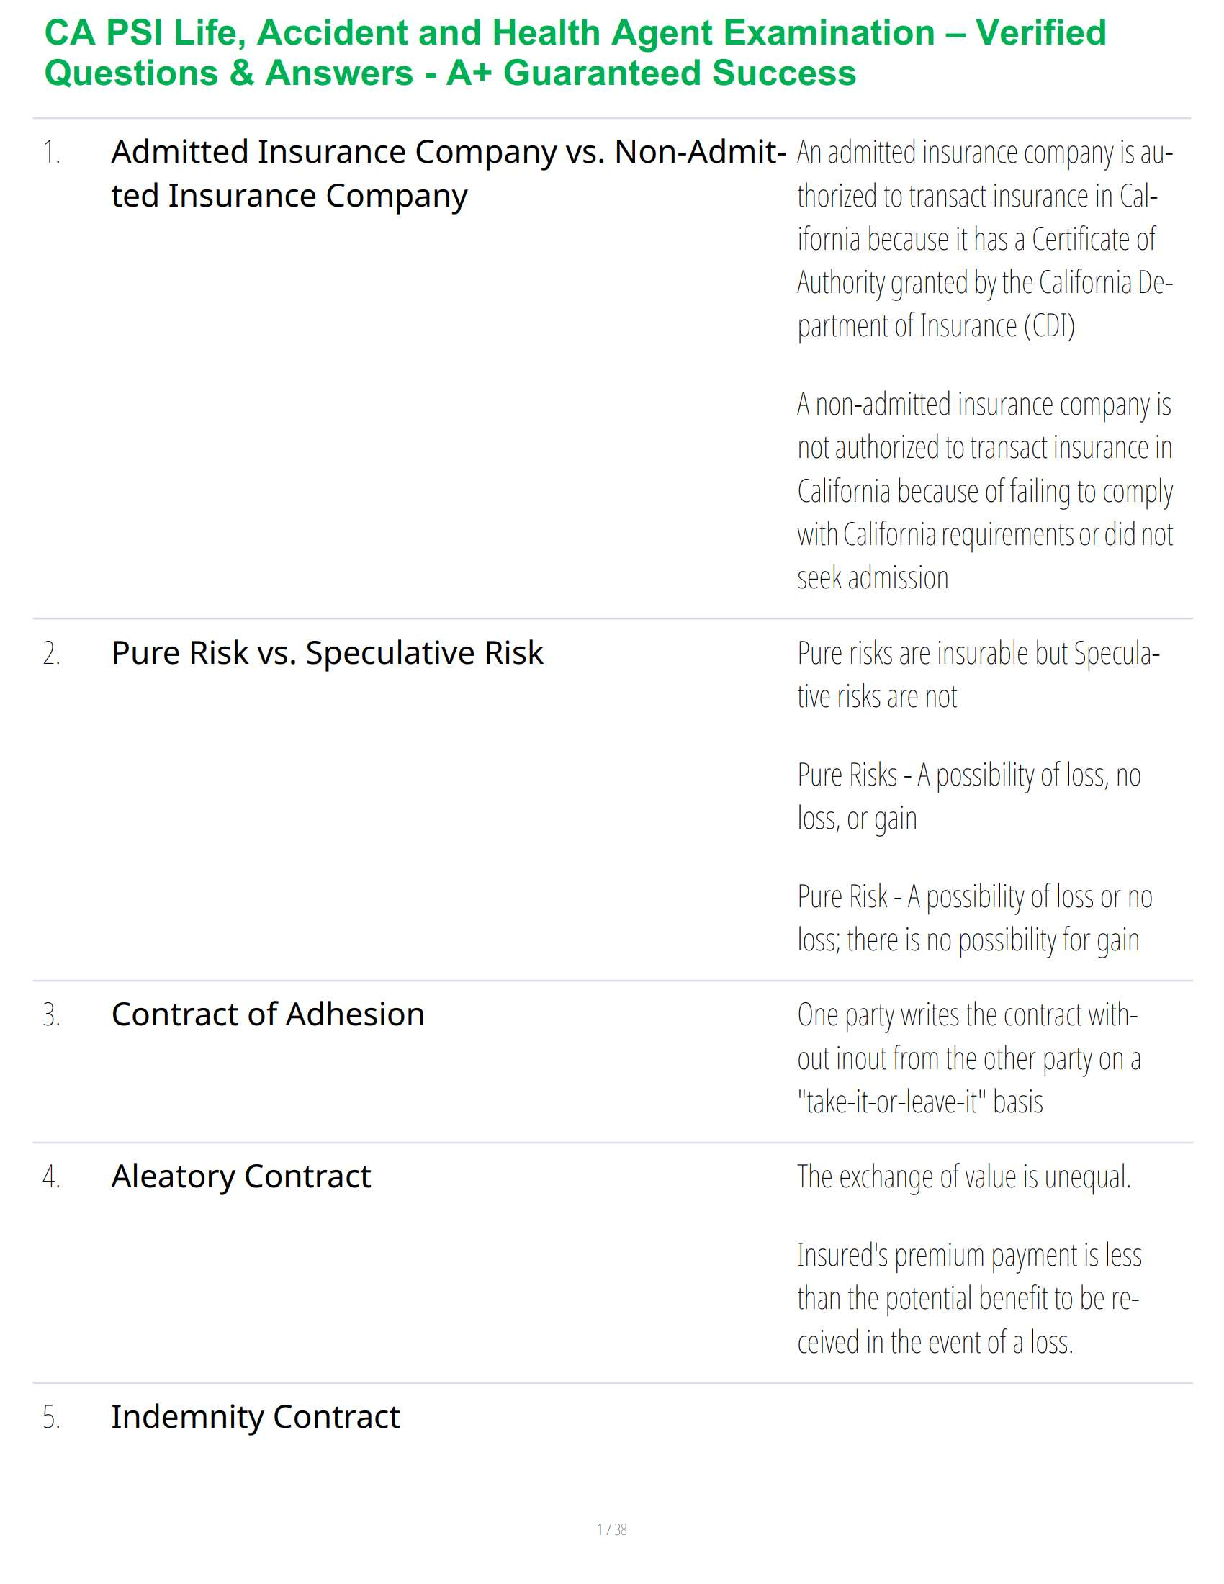The image size is (1224, 1584).
Task: Click the item number 2
Action: (52, 654)
